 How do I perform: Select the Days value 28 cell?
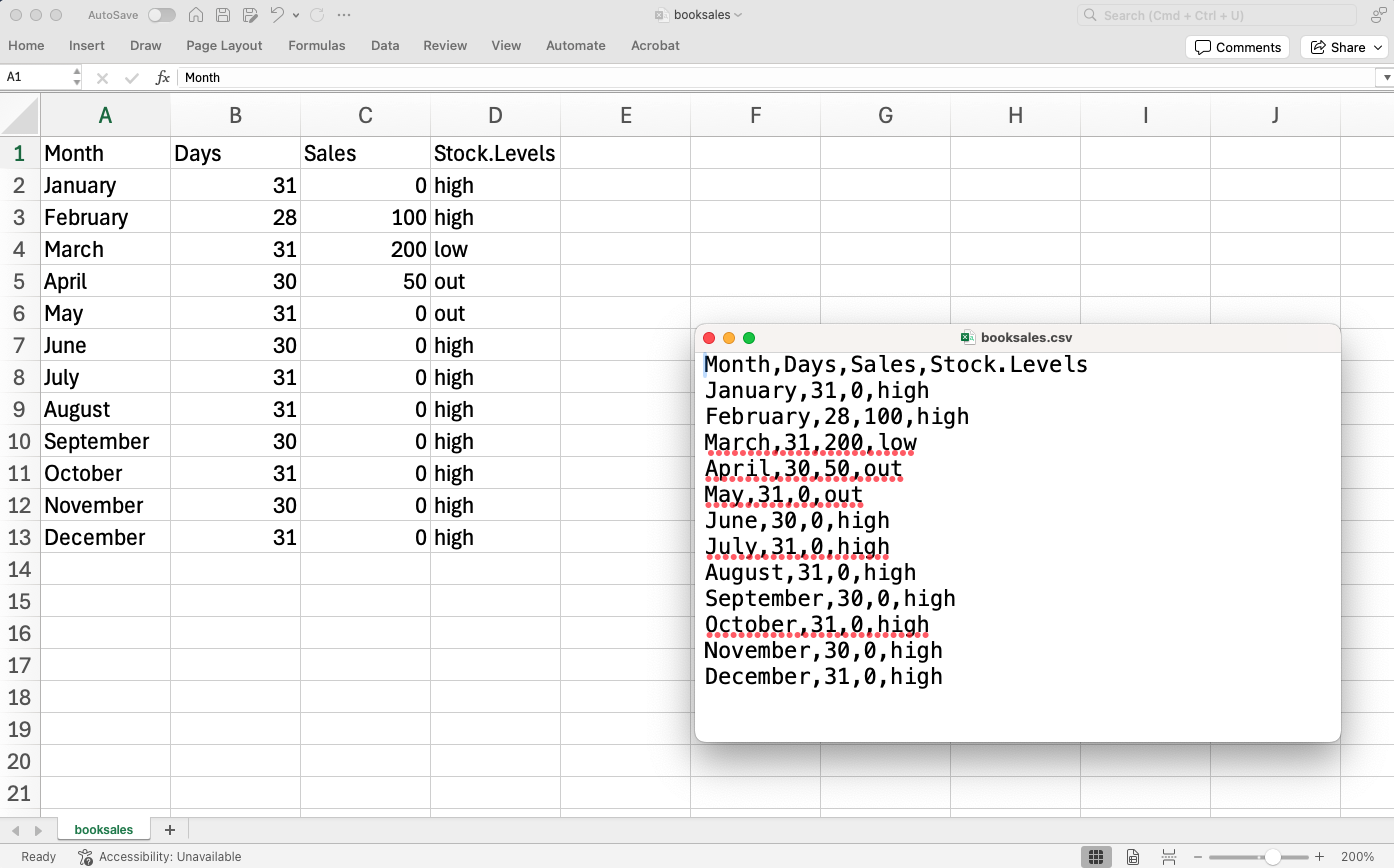(x=235, y=217)
